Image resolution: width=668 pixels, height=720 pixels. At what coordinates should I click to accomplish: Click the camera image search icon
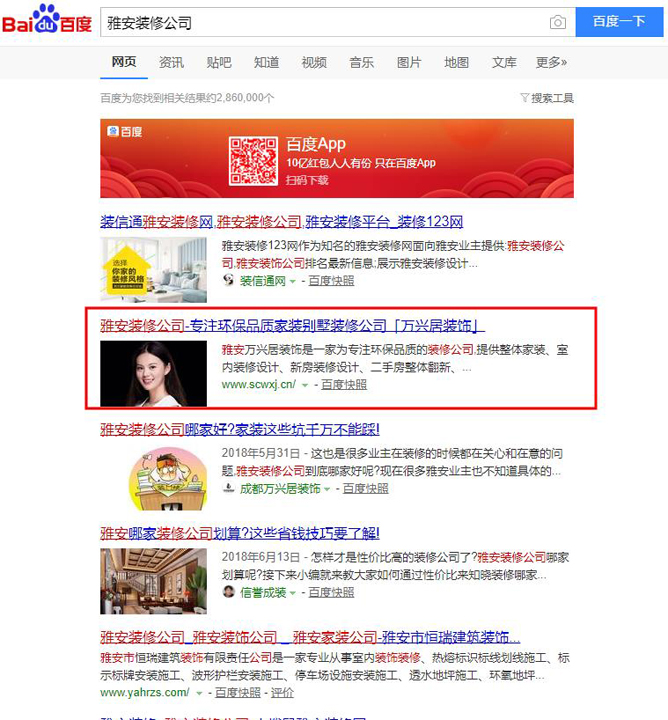pyautogui.click(x=557, y=22)
